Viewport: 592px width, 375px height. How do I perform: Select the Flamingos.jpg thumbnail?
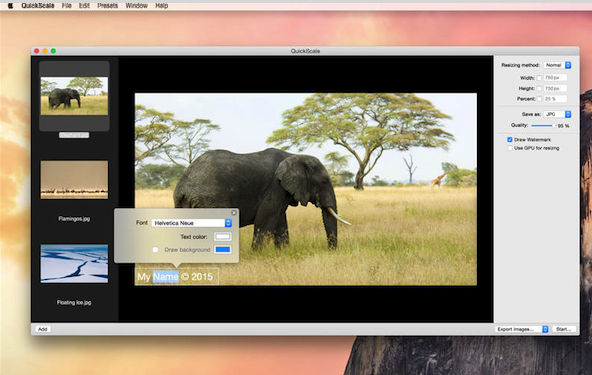(x=74, y=180)
